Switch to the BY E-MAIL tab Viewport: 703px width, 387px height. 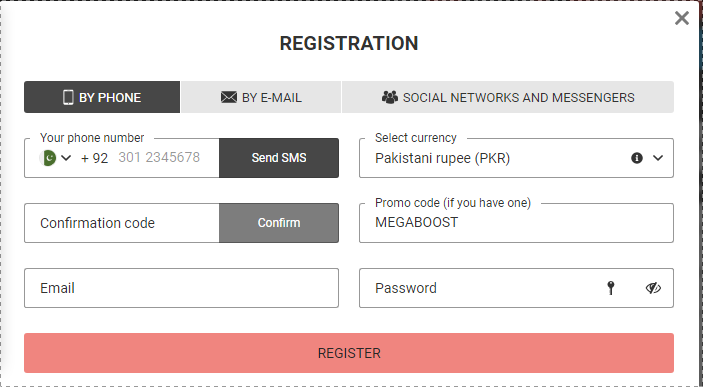pyautogui.click(x=261, y=97)
